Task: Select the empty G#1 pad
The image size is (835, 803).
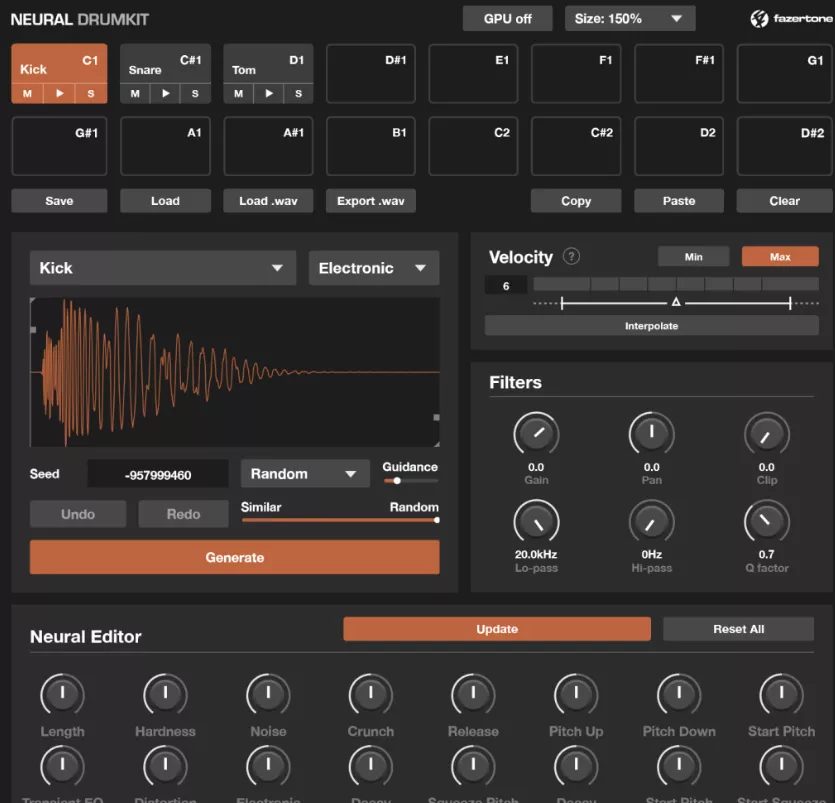Action: point(59,146)
